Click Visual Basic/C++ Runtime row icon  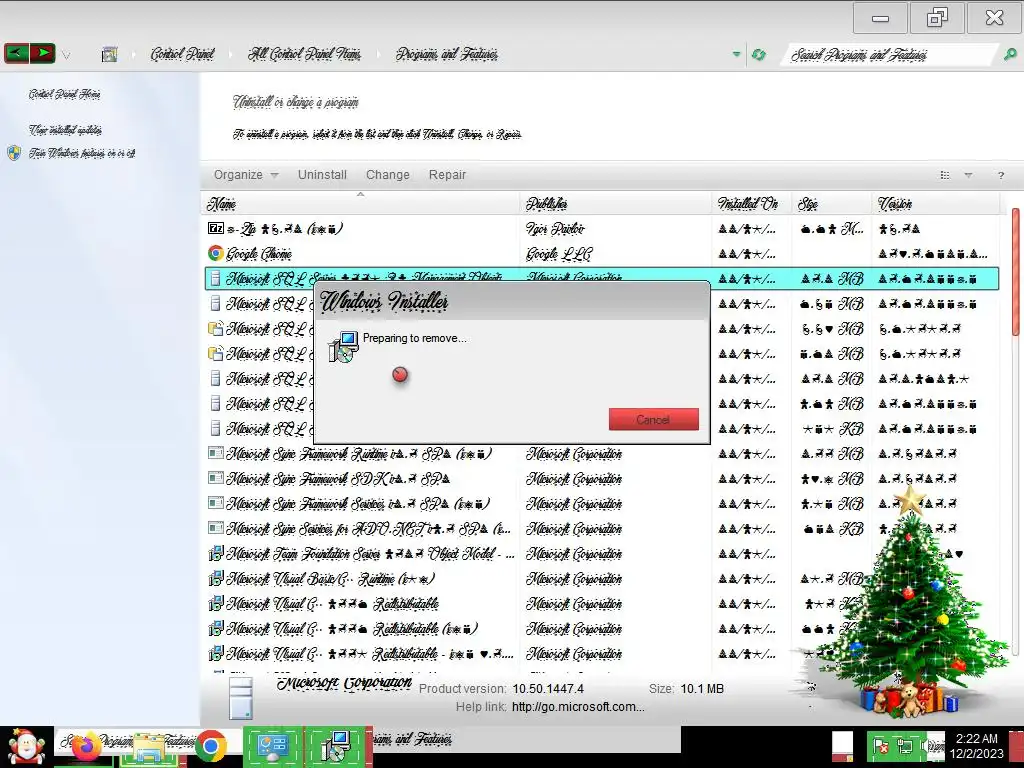[216, 578]
